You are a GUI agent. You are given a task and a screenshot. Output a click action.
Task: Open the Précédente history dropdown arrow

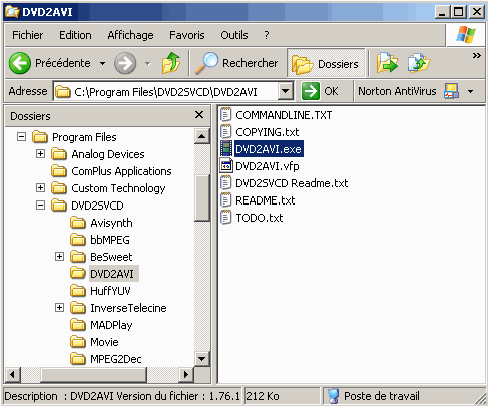click(103, 63)
